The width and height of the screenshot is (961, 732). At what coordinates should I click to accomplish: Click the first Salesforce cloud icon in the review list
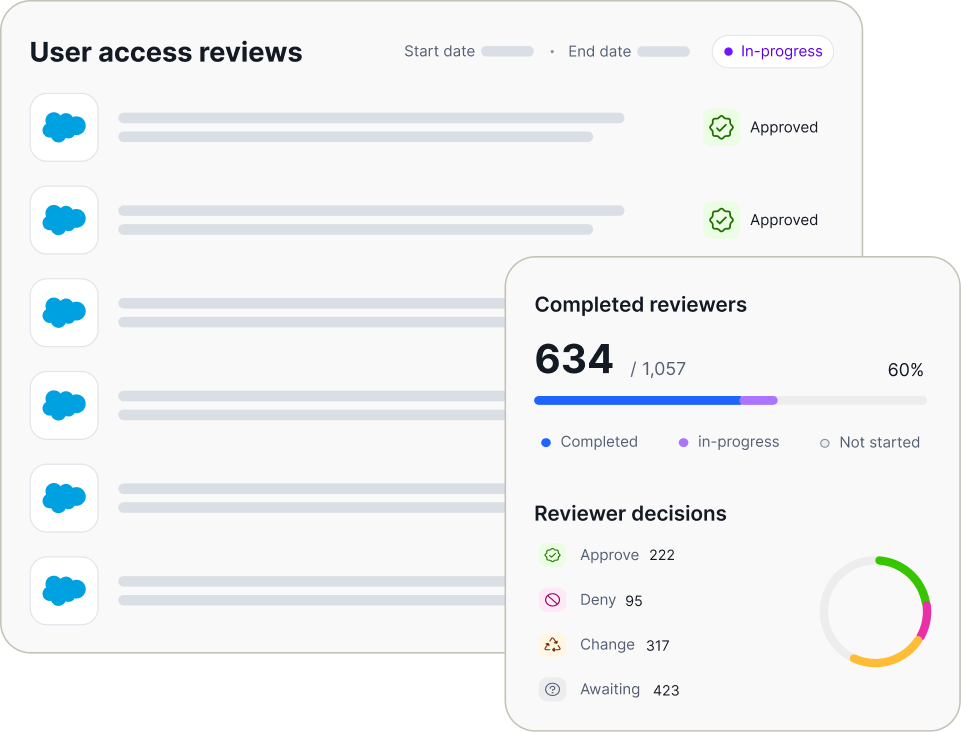pyautogui.click(x=64, y=128)
